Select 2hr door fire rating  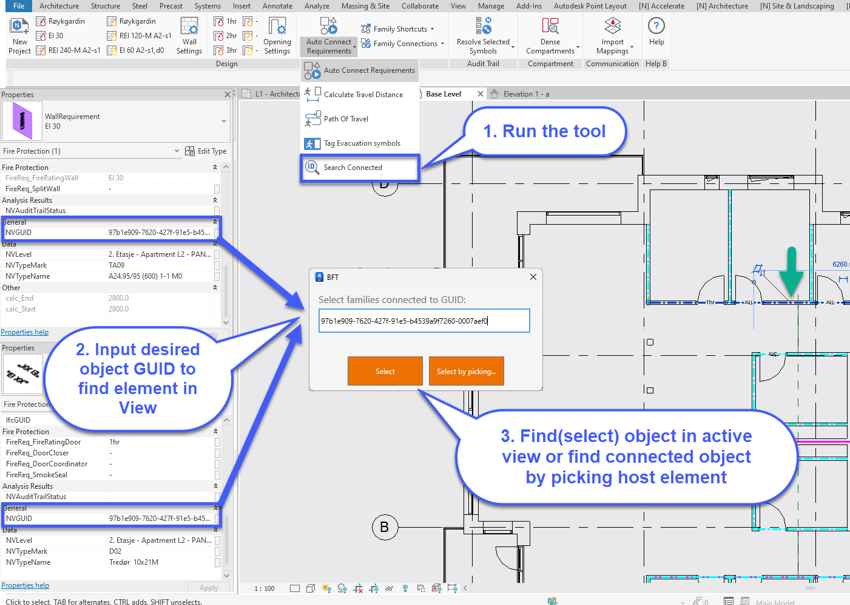coord(225,36)
